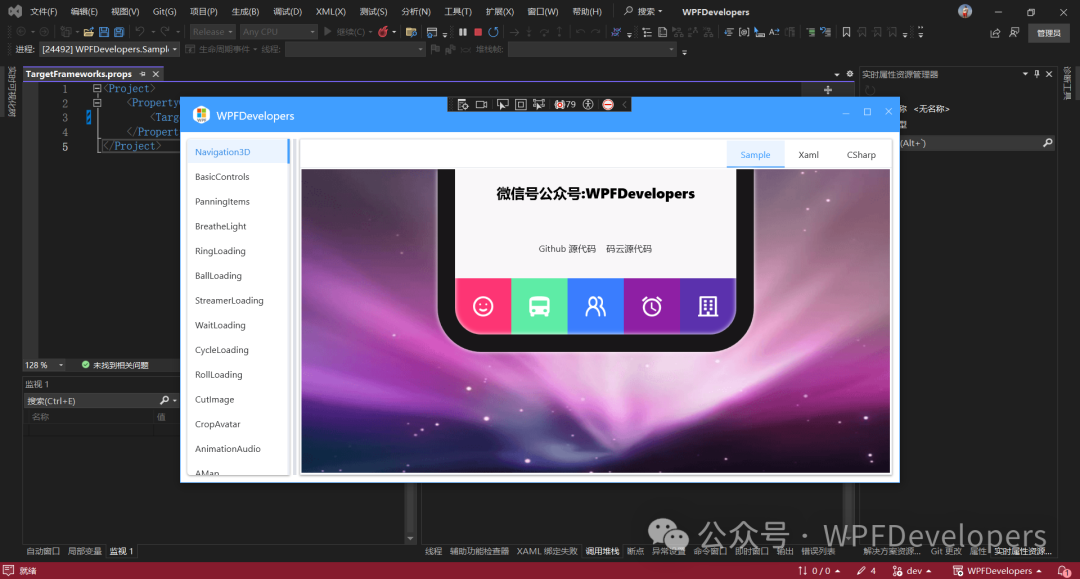
Task: Pause debugging via the pause icon
Action: point(462,31)
